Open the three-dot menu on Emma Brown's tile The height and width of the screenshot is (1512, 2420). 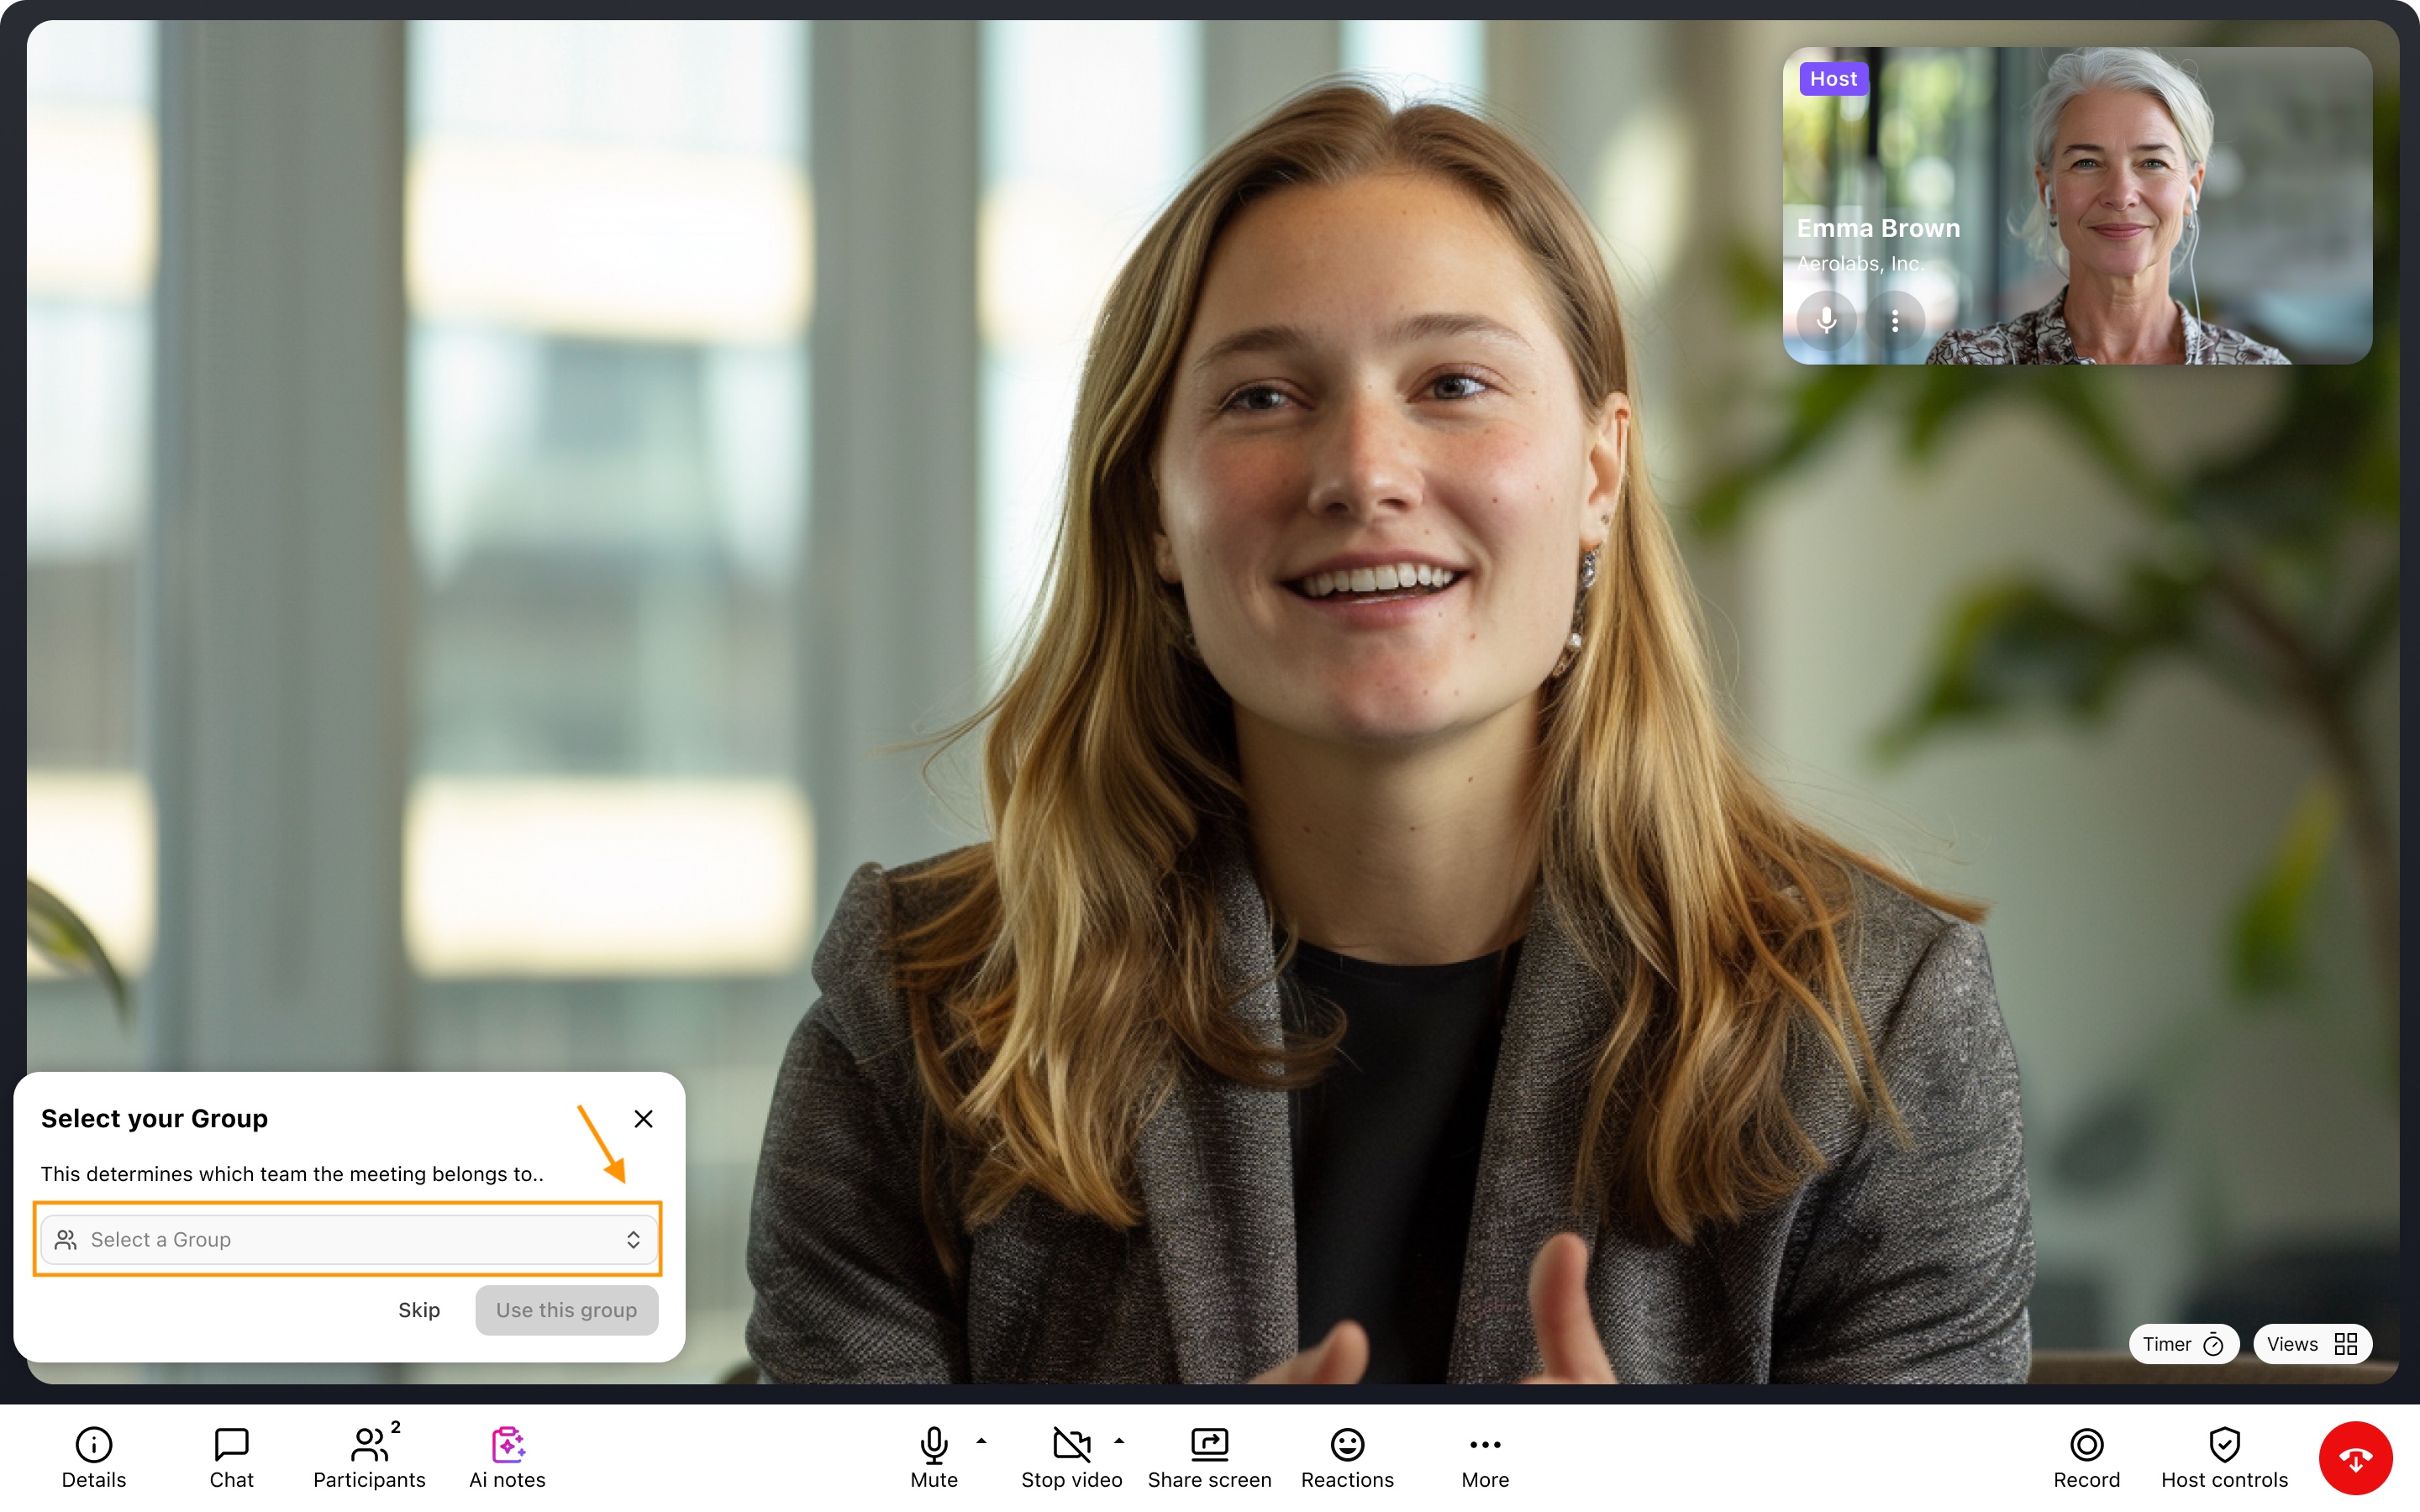point(1895,320)
